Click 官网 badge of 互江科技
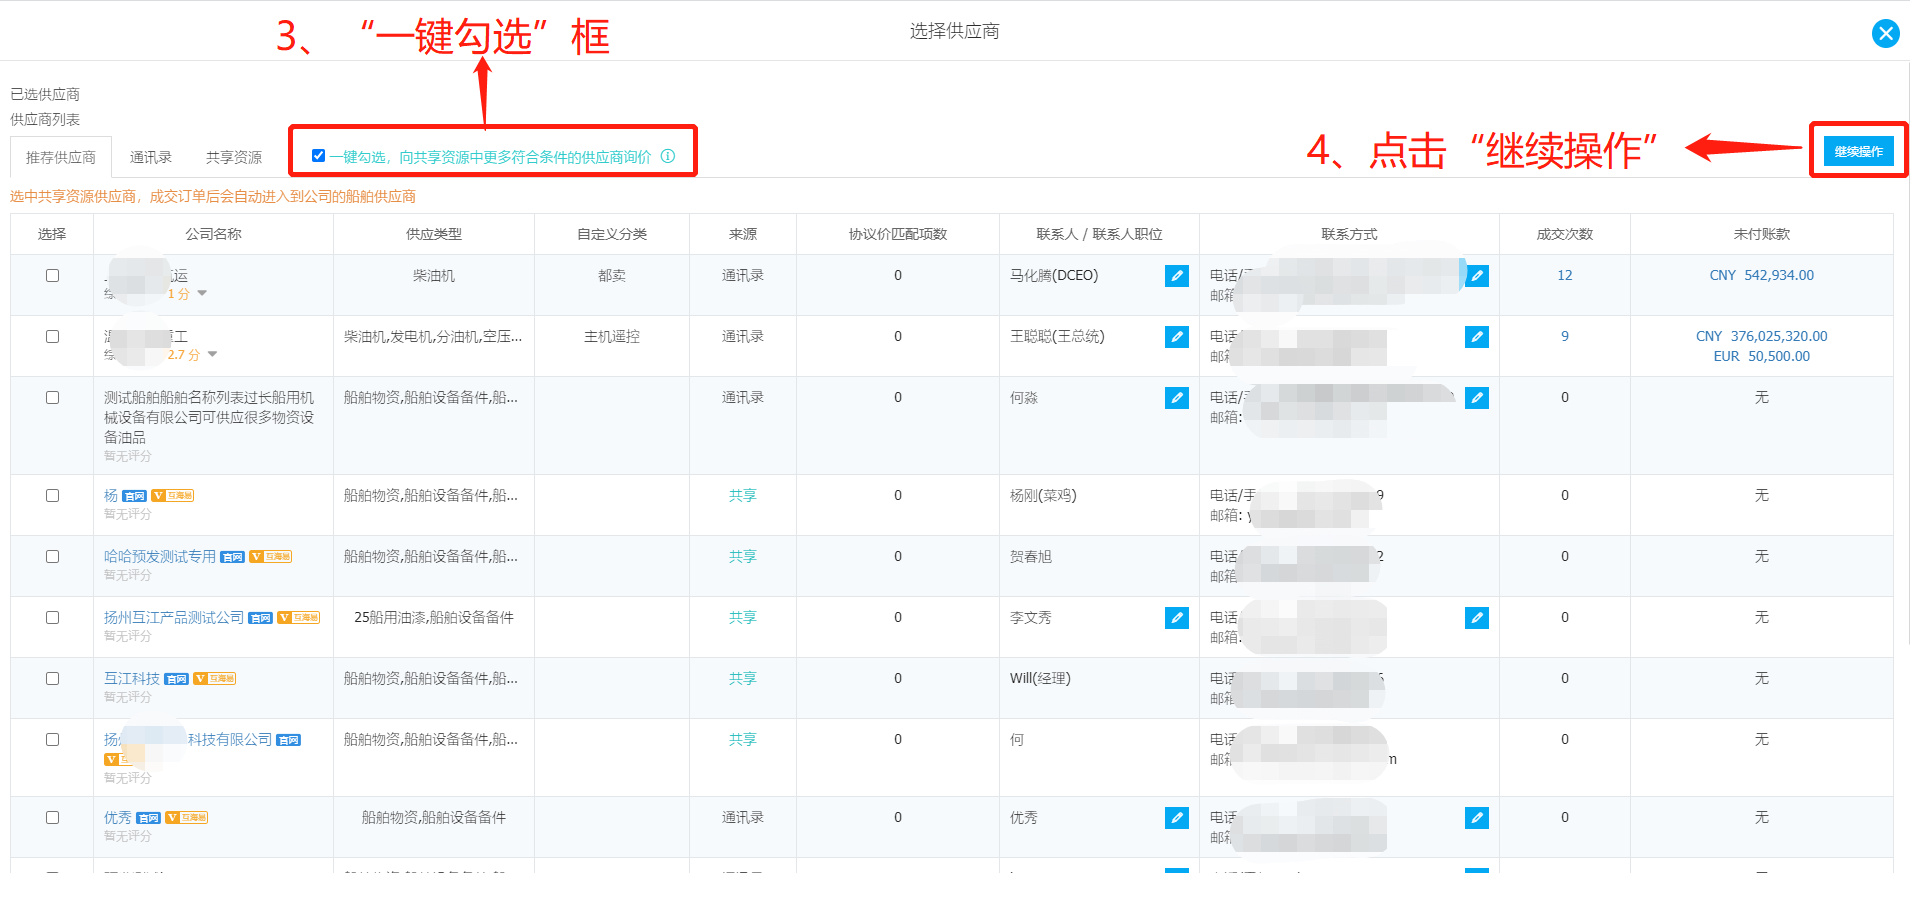 tap(176, 679)
